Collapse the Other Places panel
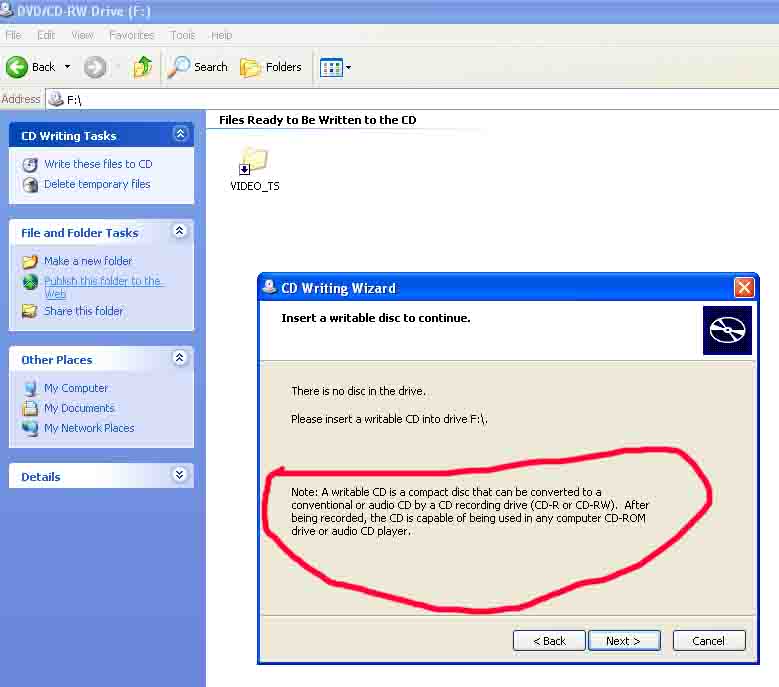Image resolution: width=779 pixels, height=687 pixels. 180,358
